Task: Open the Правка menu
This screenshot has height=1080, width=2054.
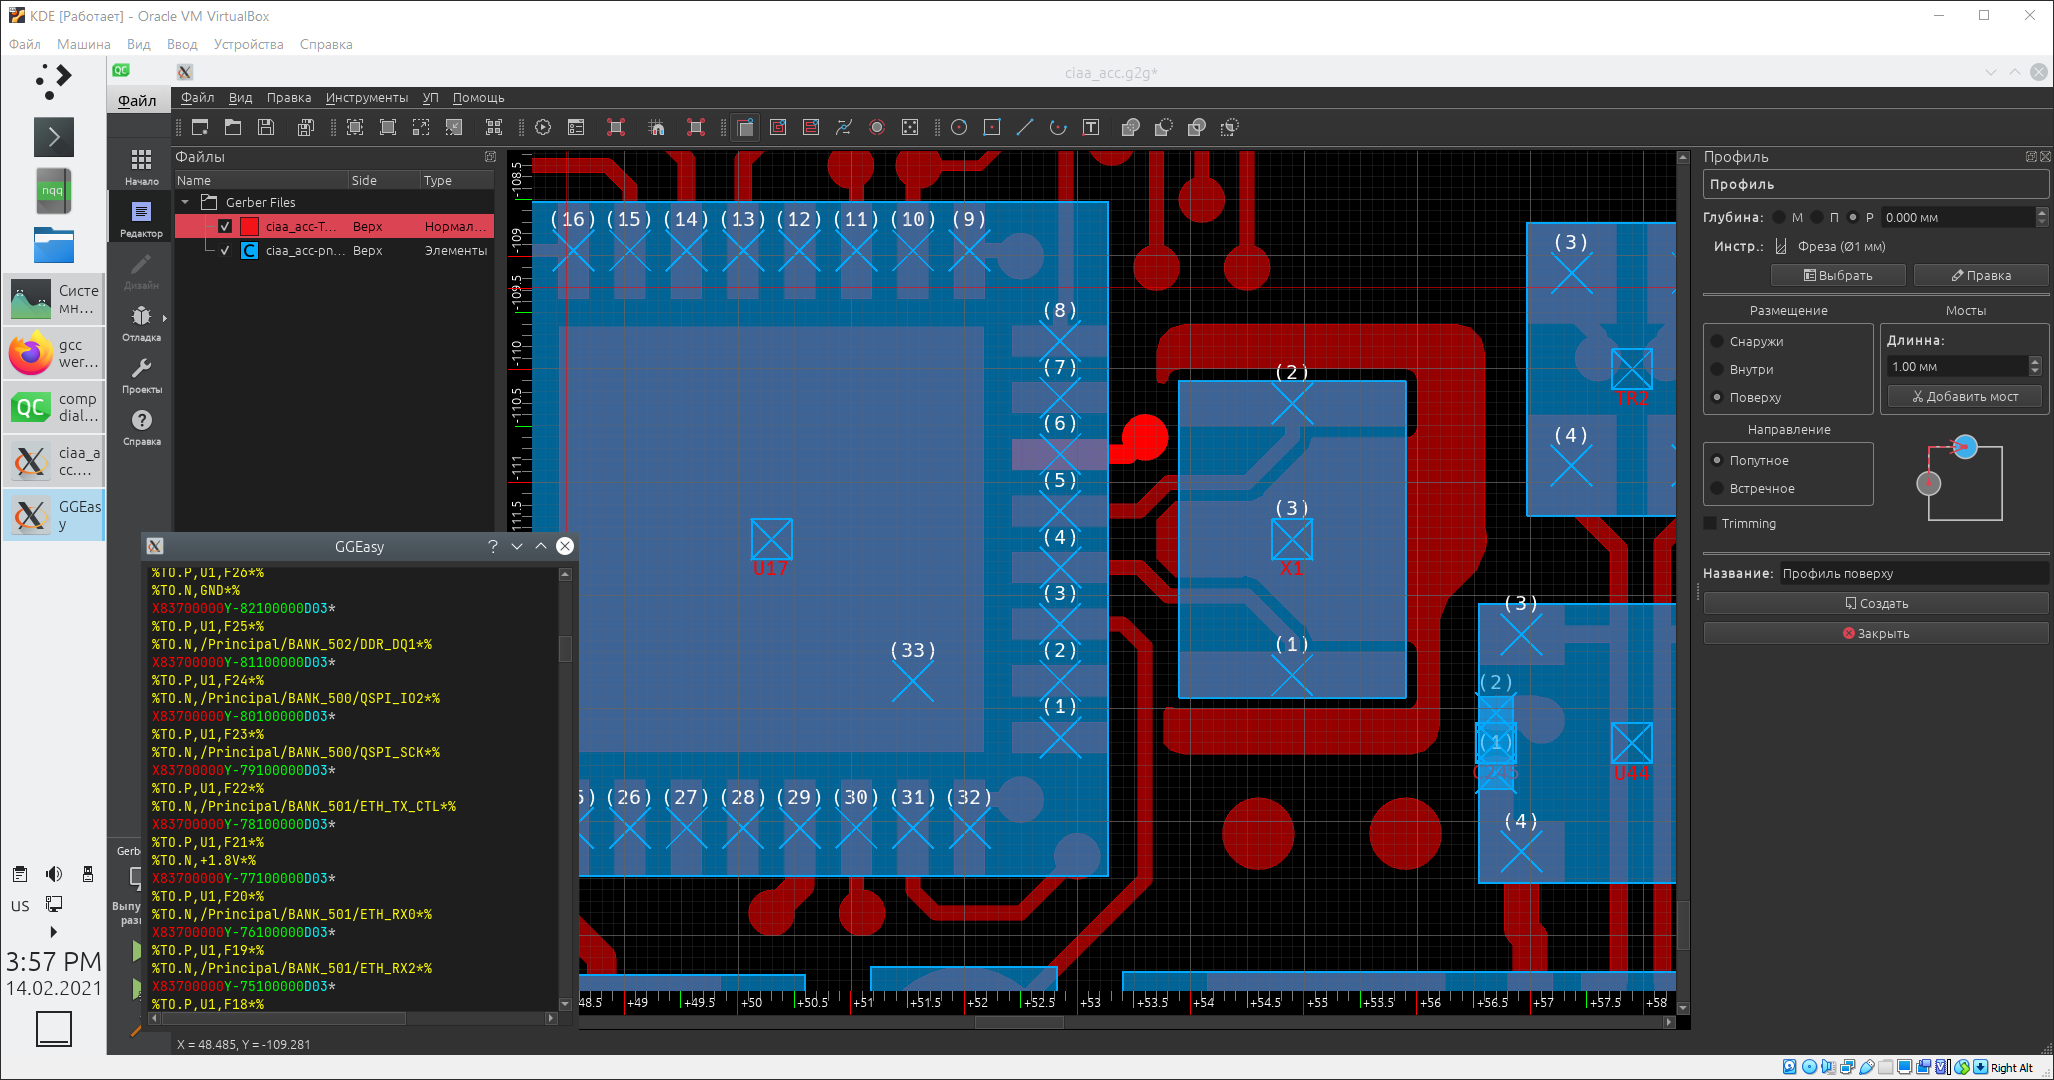Action: (288, 97)
